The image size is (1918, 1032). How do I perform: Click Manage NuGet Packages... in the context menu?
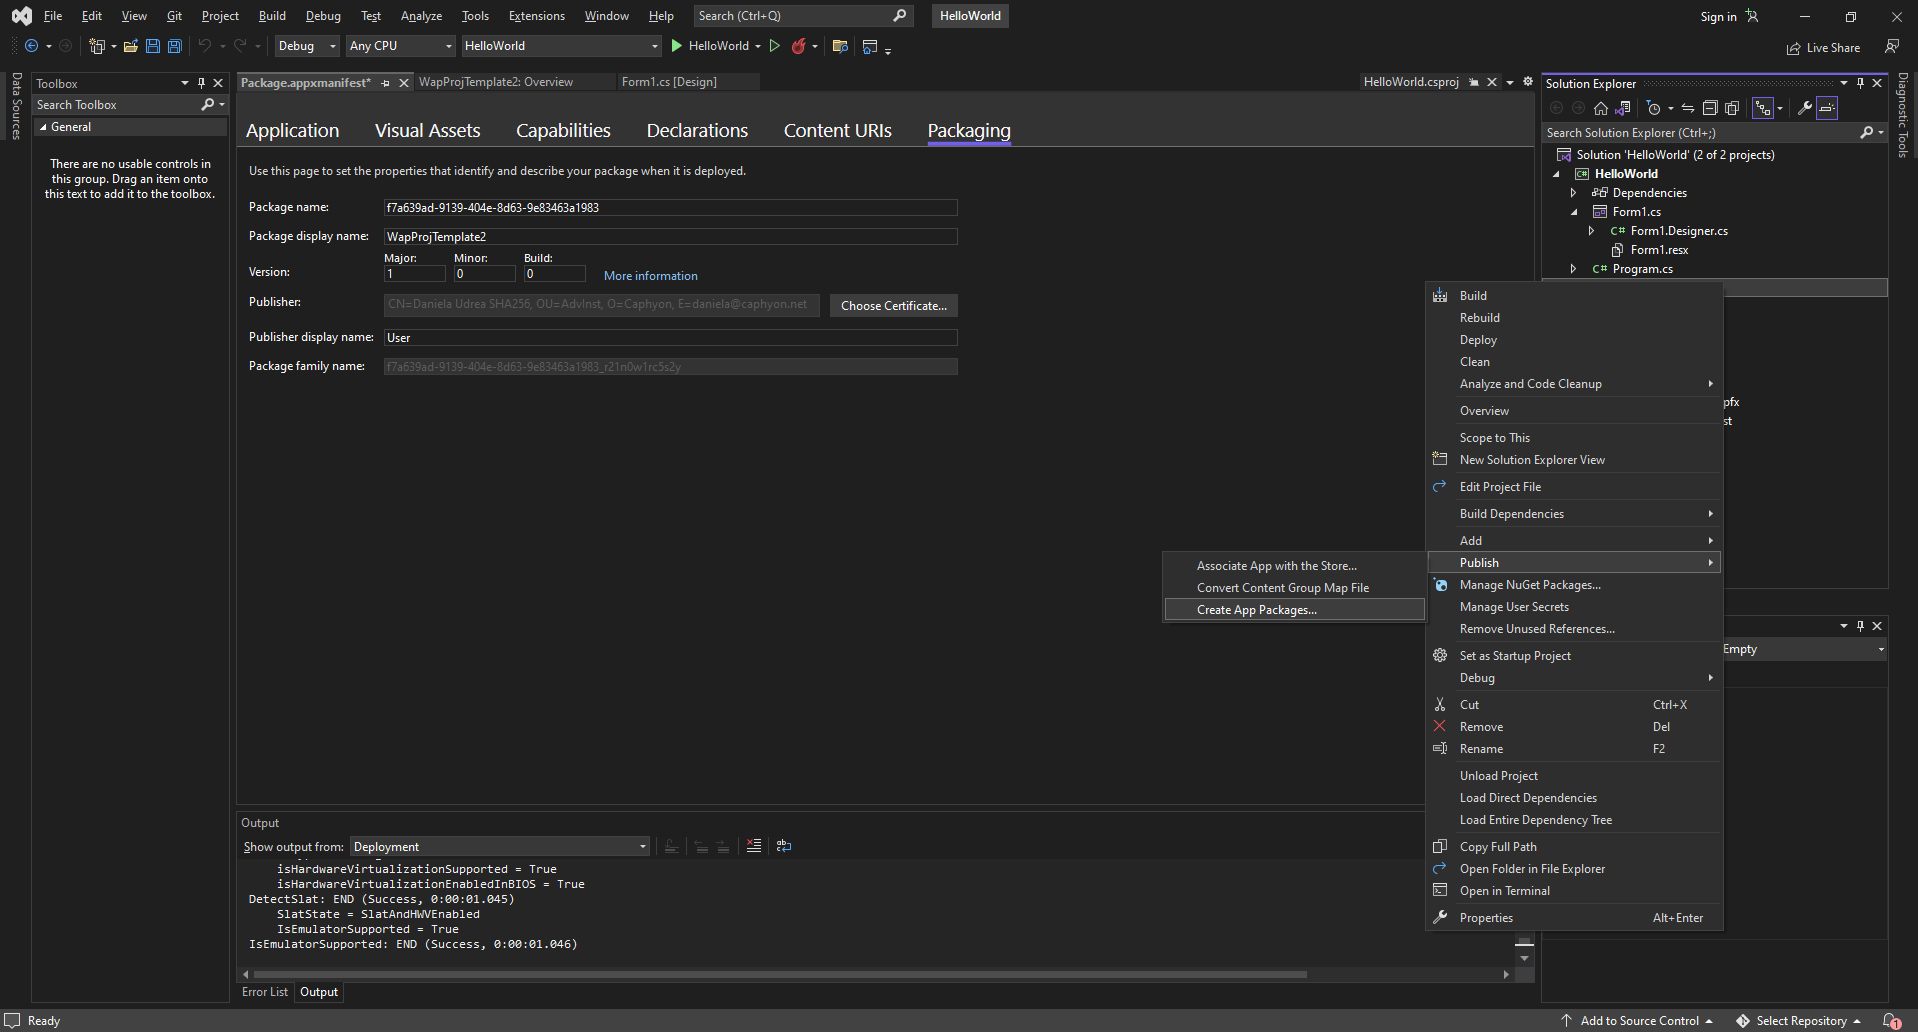point(1574,585)
